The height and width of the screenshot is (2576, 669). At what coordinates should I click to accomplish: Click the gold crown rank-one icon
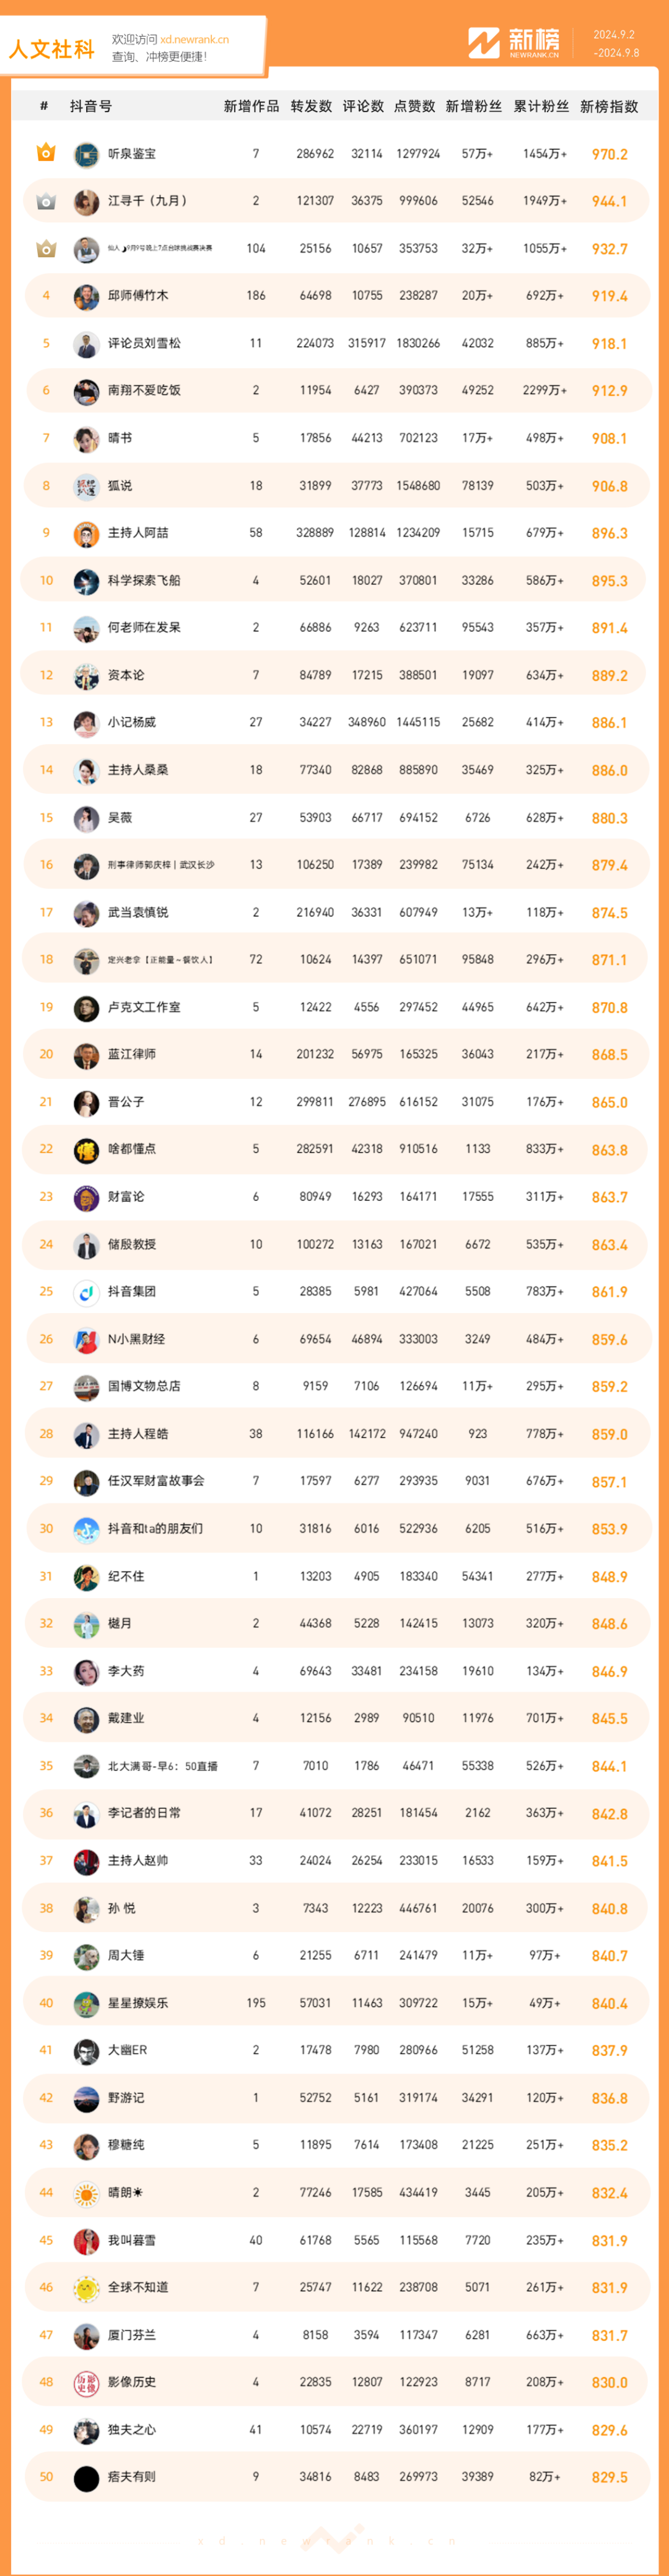46,153
